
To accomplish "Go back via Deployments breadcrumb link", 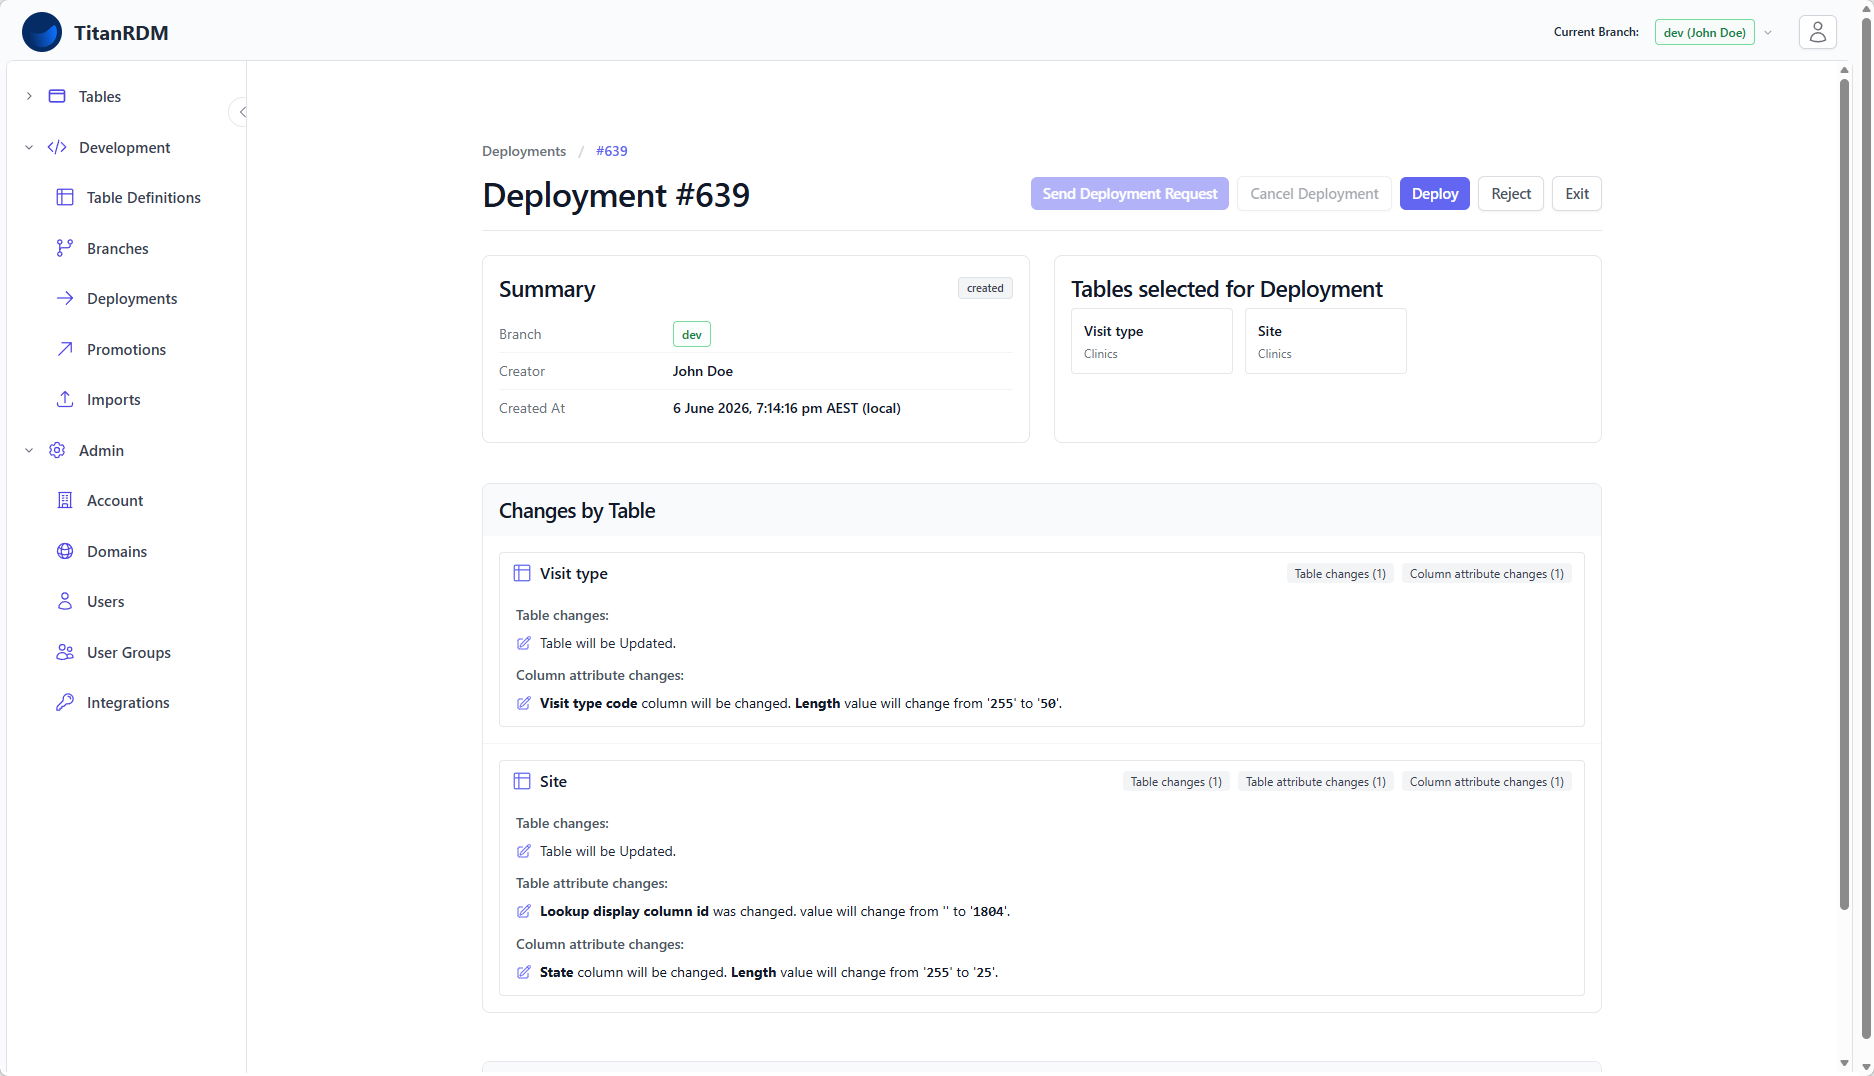I will (524, 151).
